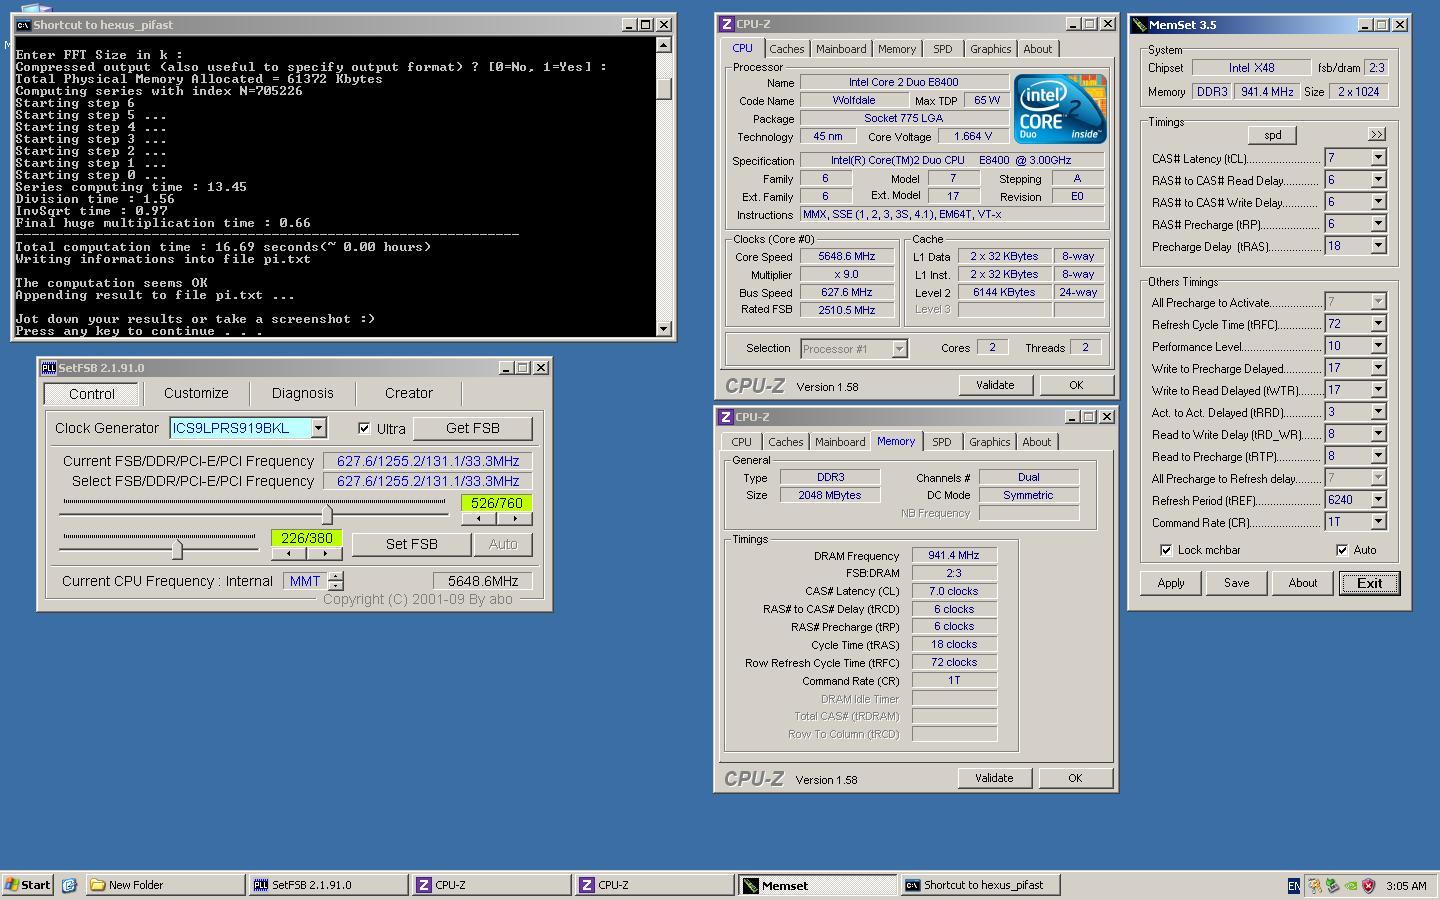Click Validate in upper CPU-Z window
1440x900 pixels.
click(995, 385)
